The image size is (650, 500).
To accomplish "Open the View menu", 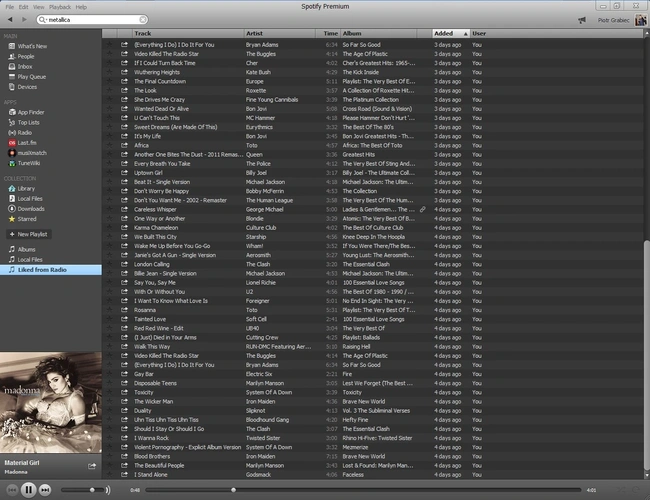I will [39, 7].
